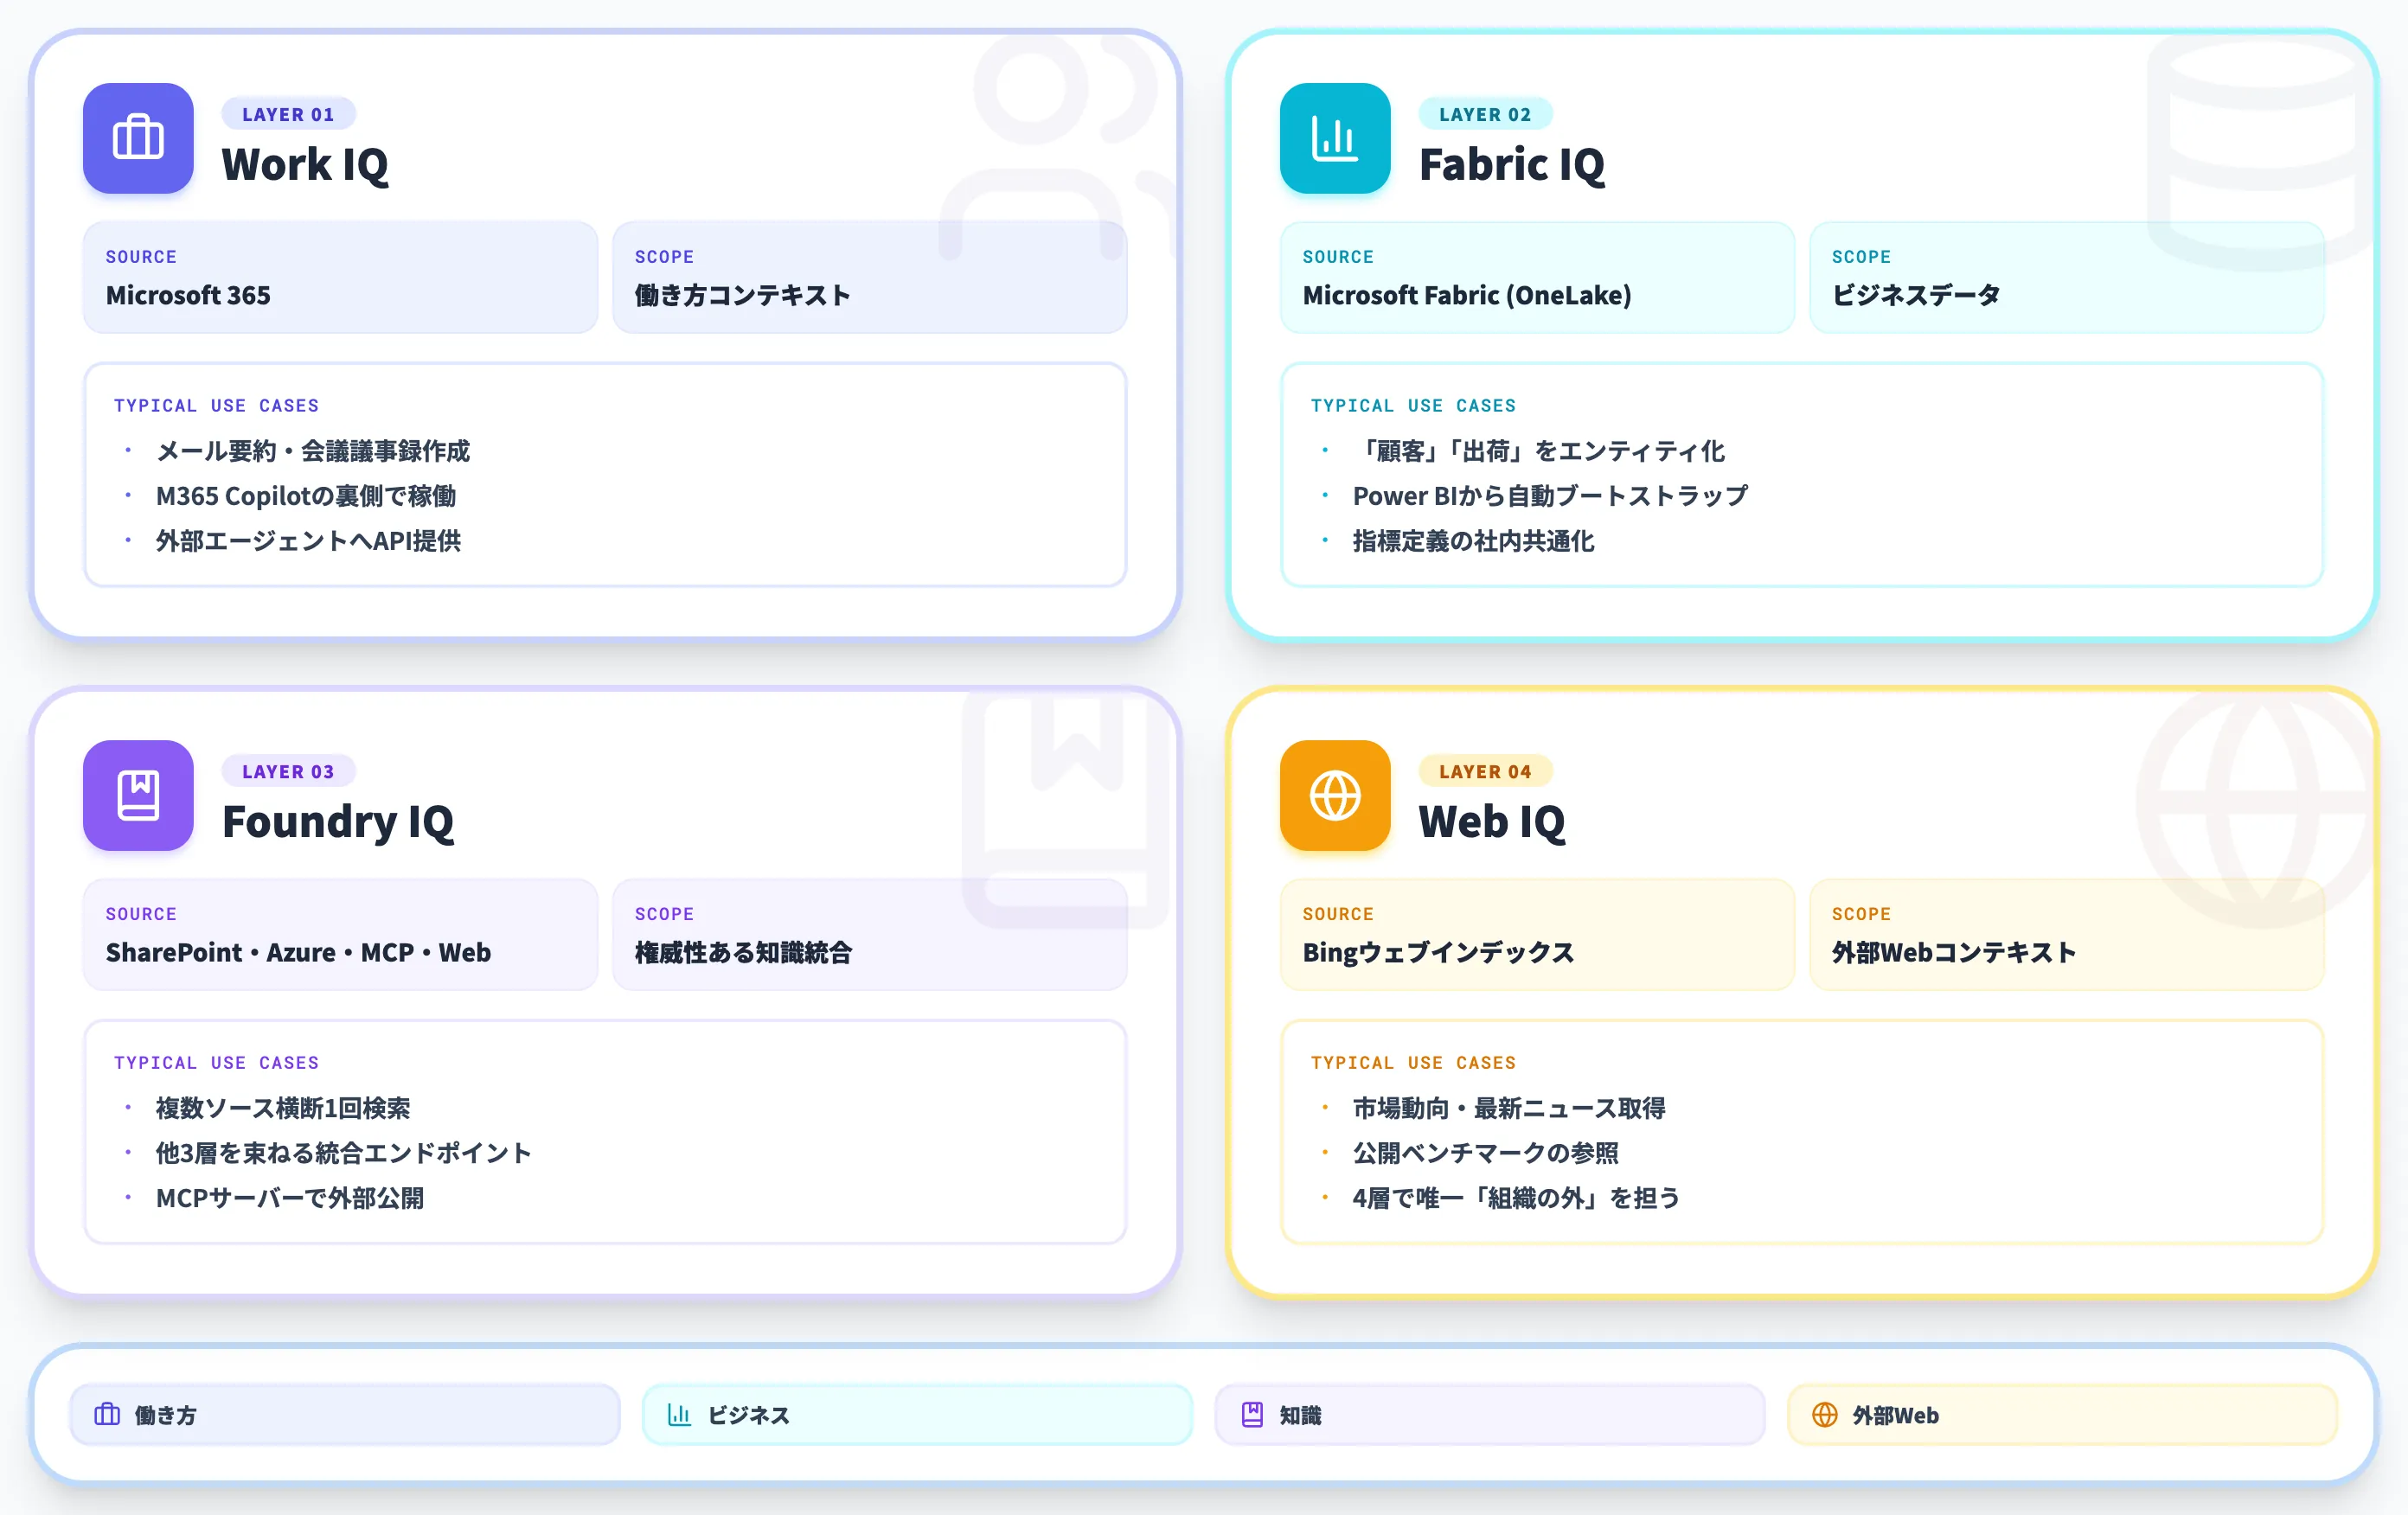Open the 働き方 legend chip
The image size is (2408, 1515).
345,1414
